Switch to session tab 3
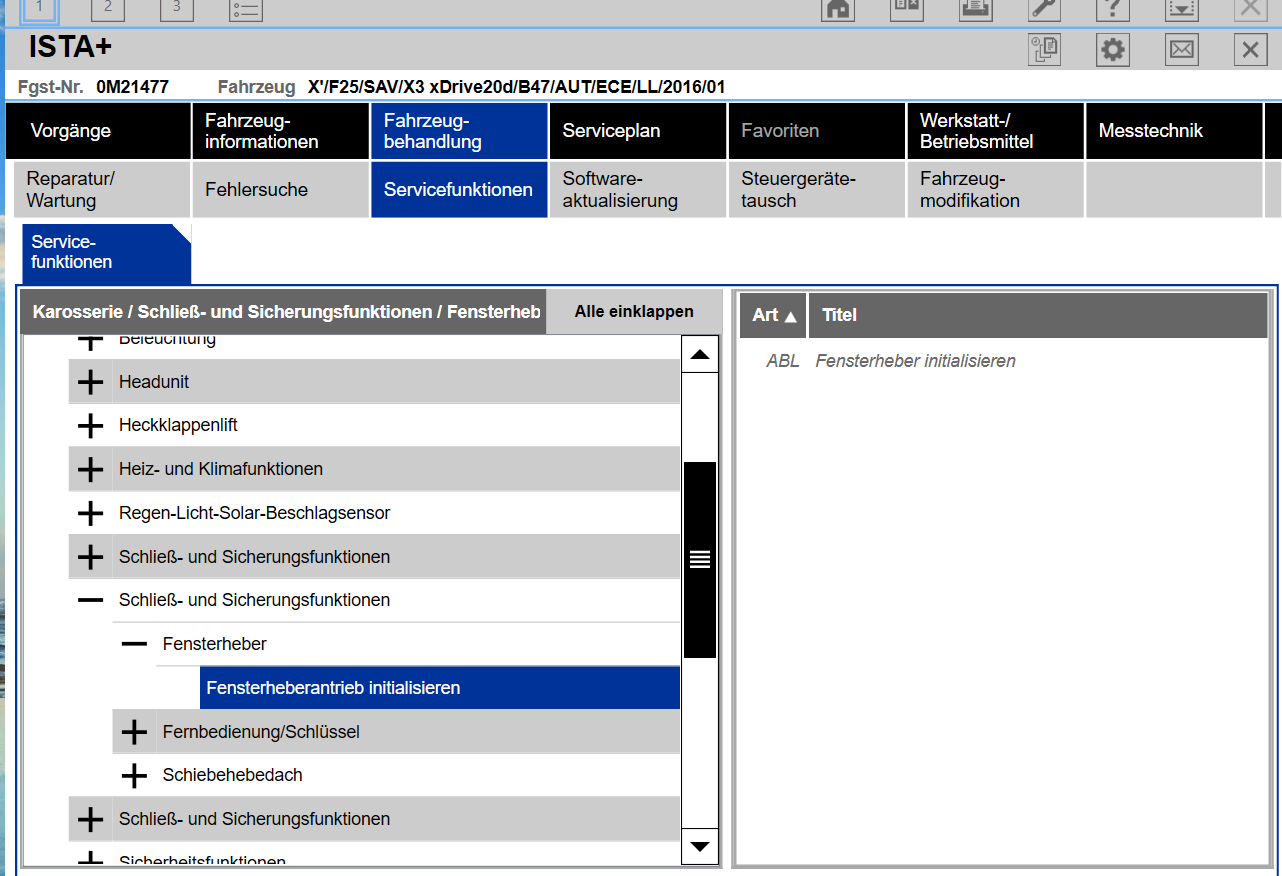This screenshot has height=876, width=1282. pos(177,9)
